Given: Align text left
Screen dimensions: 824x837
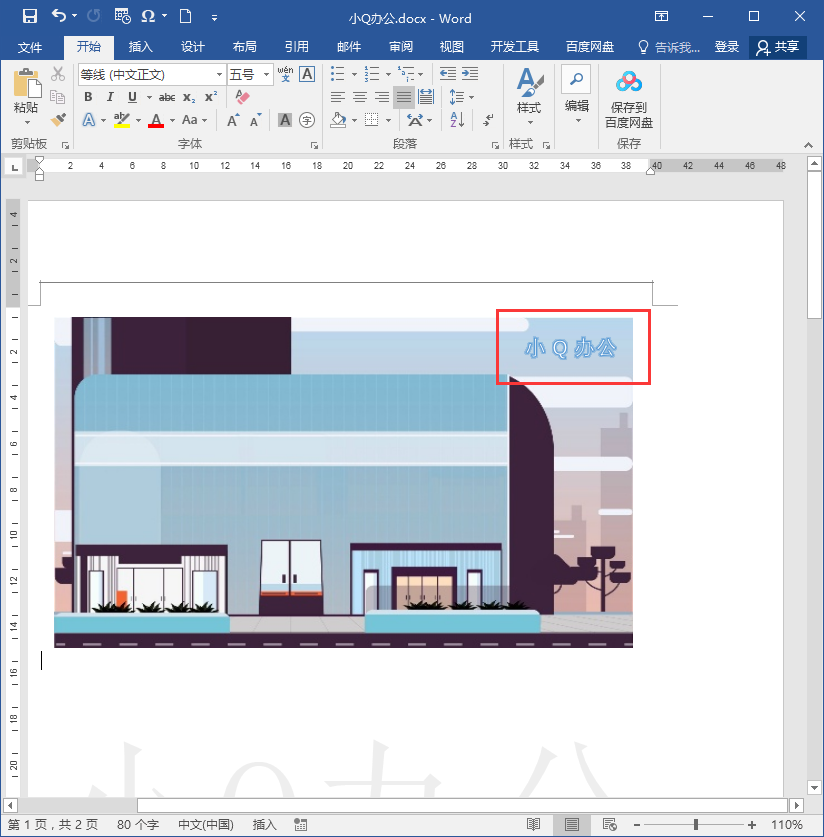Looking at the screenshot, I should [337, 97].
